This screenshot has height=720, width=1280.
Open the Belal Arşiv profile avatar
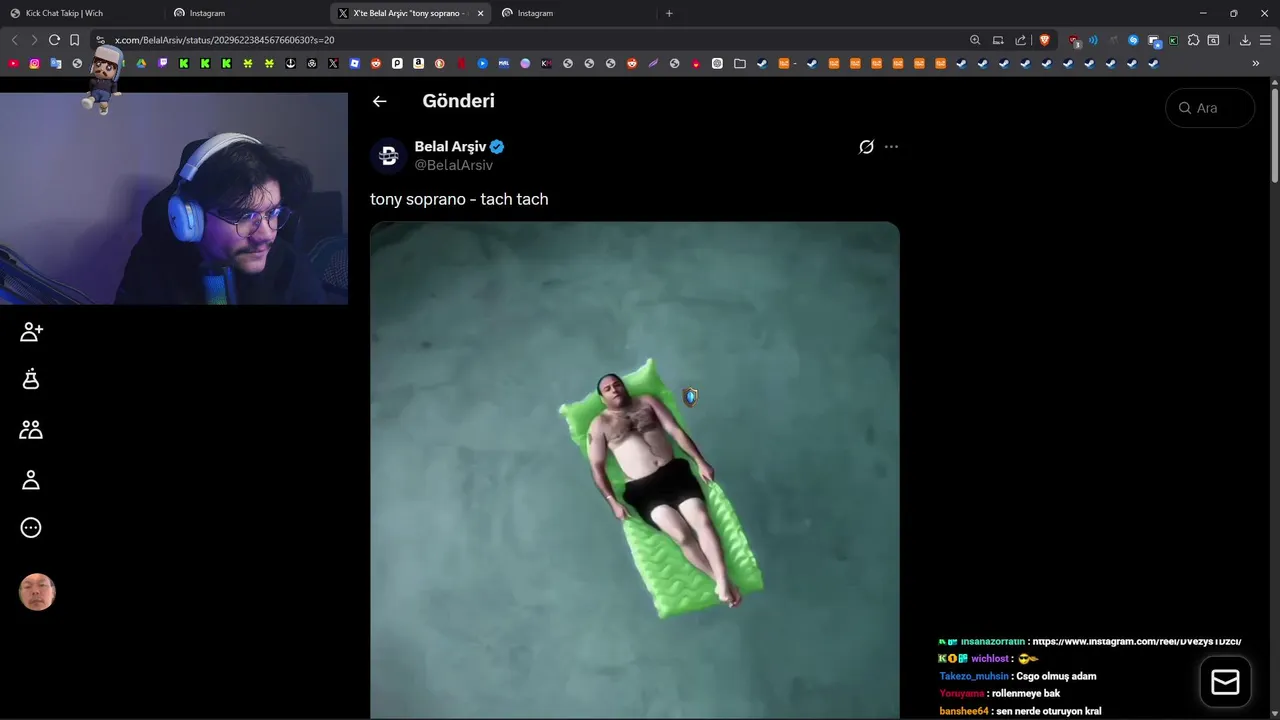pyautogui.click(x=388, y=156)
